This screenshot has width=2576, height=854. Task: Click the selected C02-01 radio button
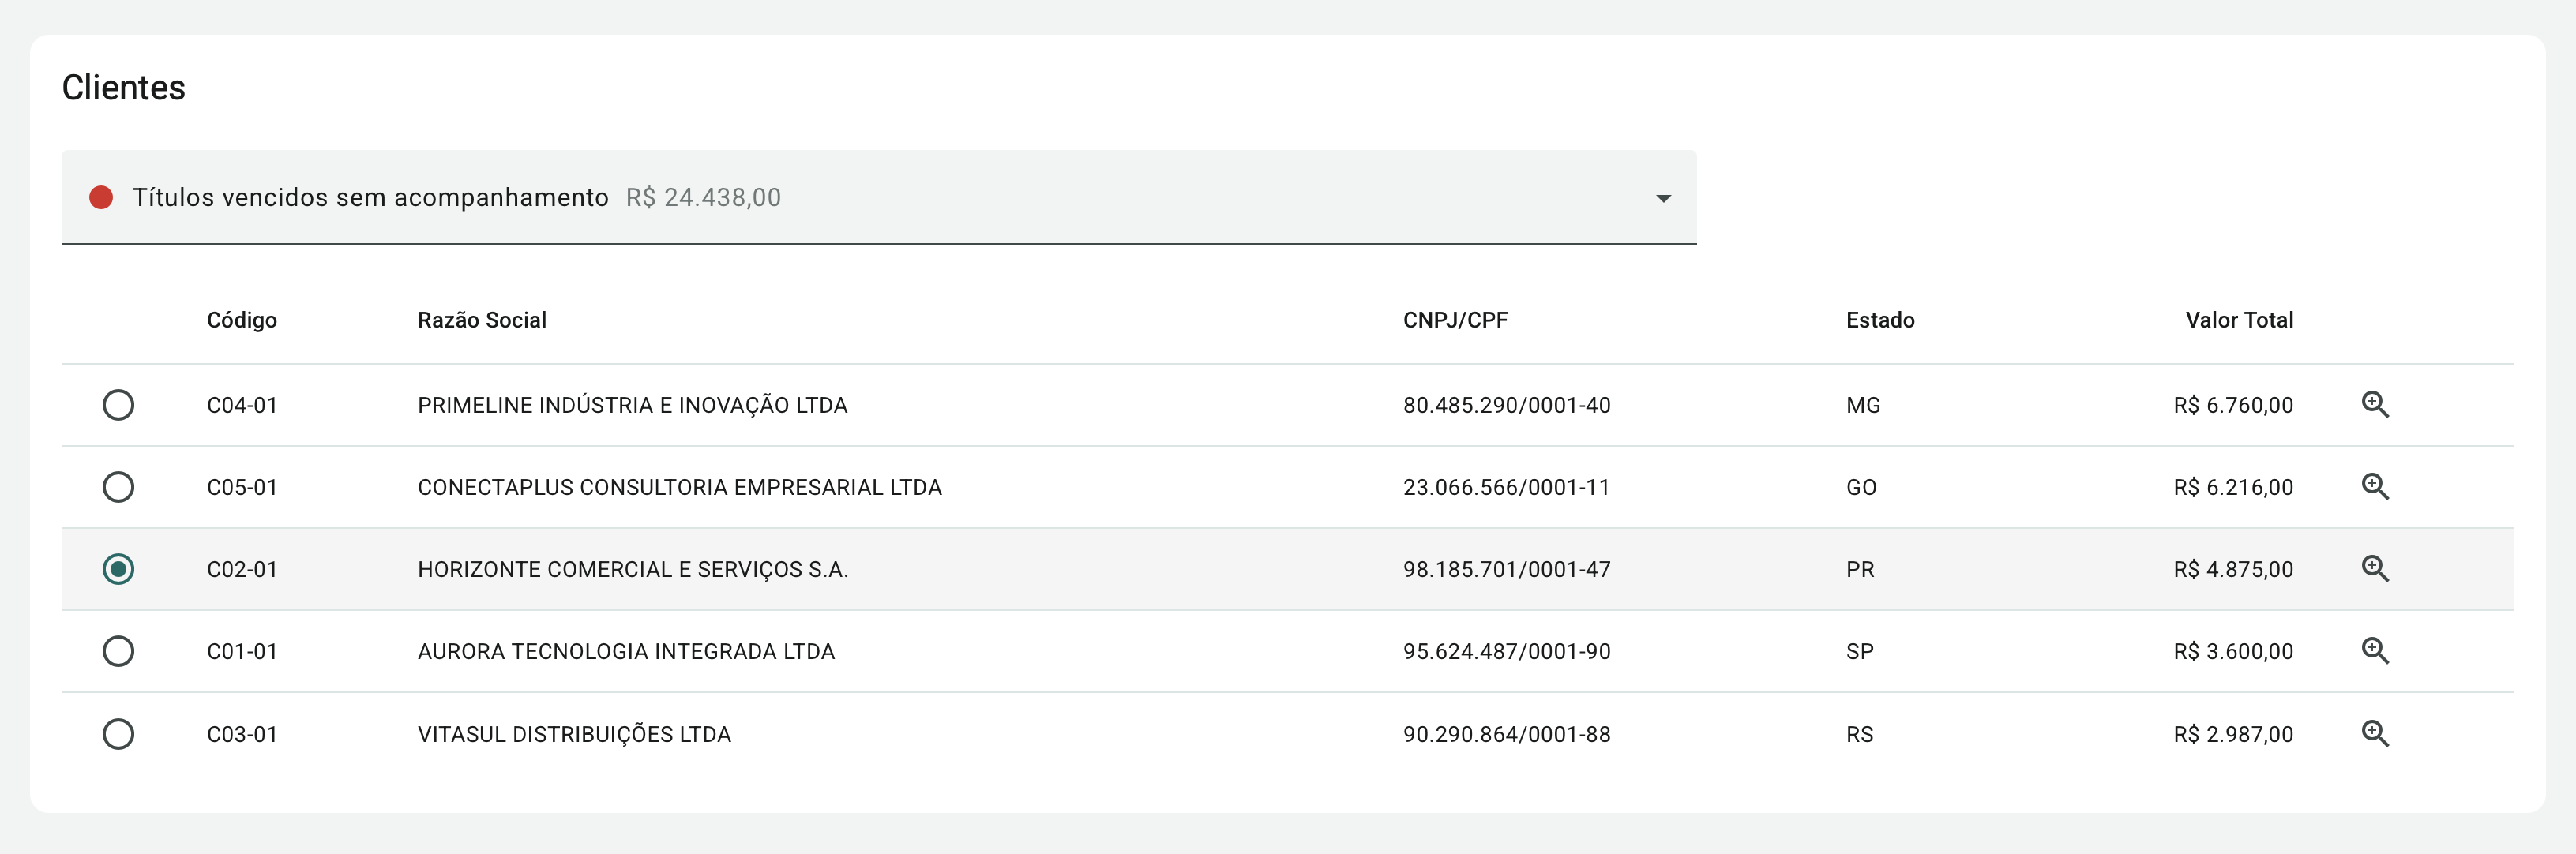[118, 569]
